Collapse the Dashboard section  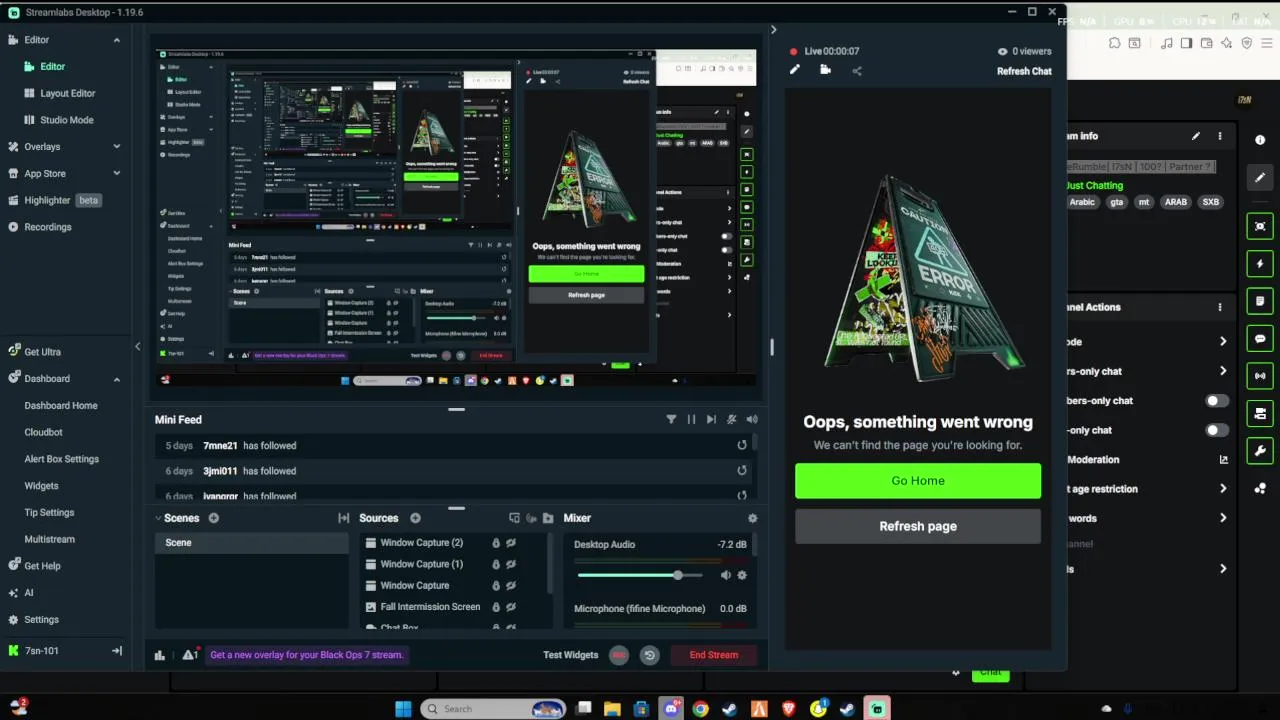116,379
